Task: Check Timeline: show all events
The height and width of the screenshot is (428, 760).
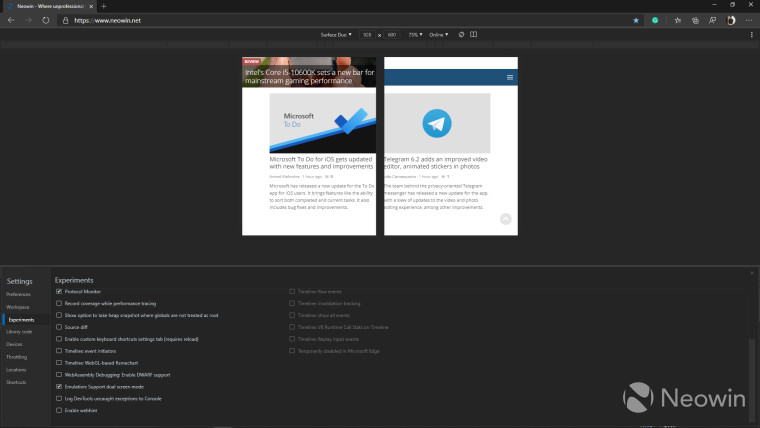Action: pos(292,315)
